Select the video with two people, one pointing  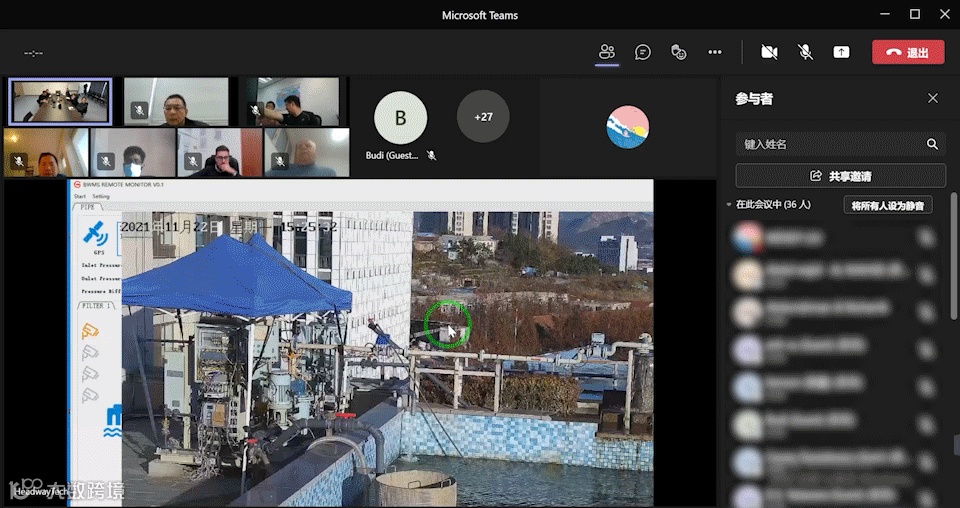[x=293, y=102]
